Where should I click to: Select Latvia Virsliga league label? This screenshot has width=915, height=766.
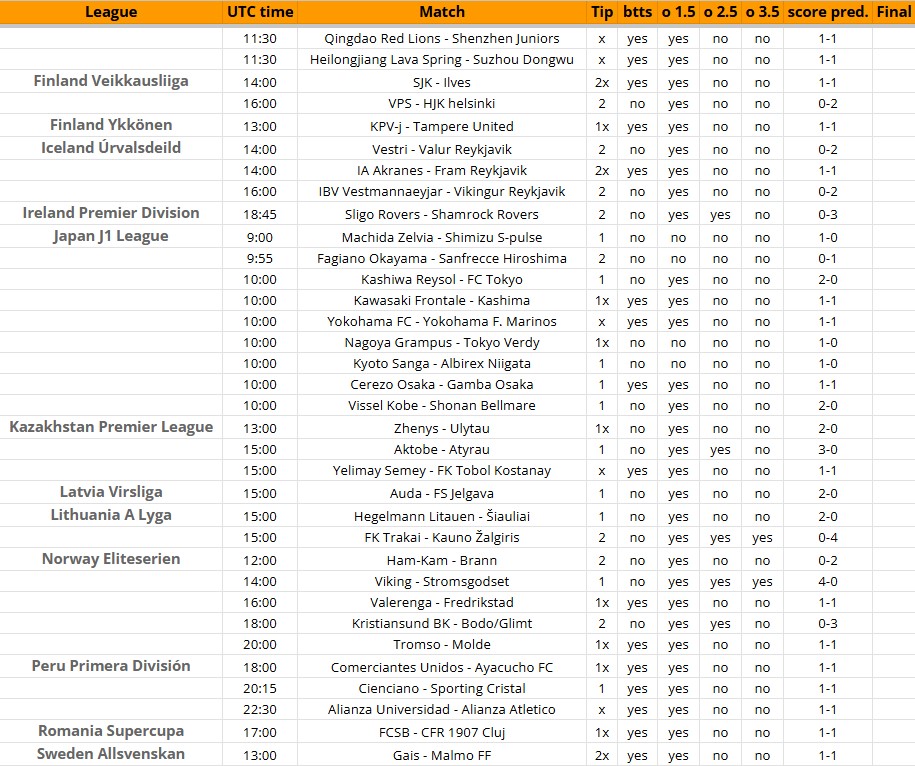point(111,492)
